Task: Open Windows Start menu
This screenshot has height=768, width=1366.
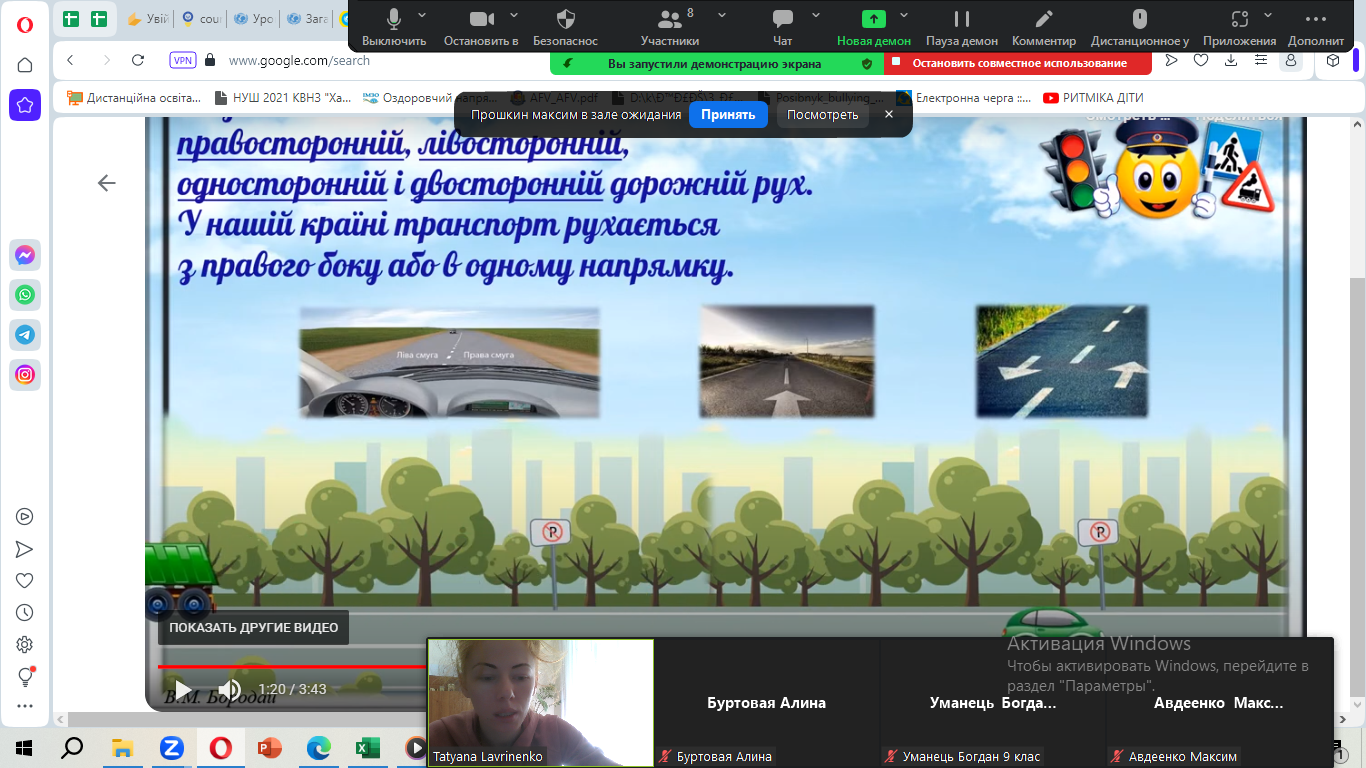Action: pos(24,747)
